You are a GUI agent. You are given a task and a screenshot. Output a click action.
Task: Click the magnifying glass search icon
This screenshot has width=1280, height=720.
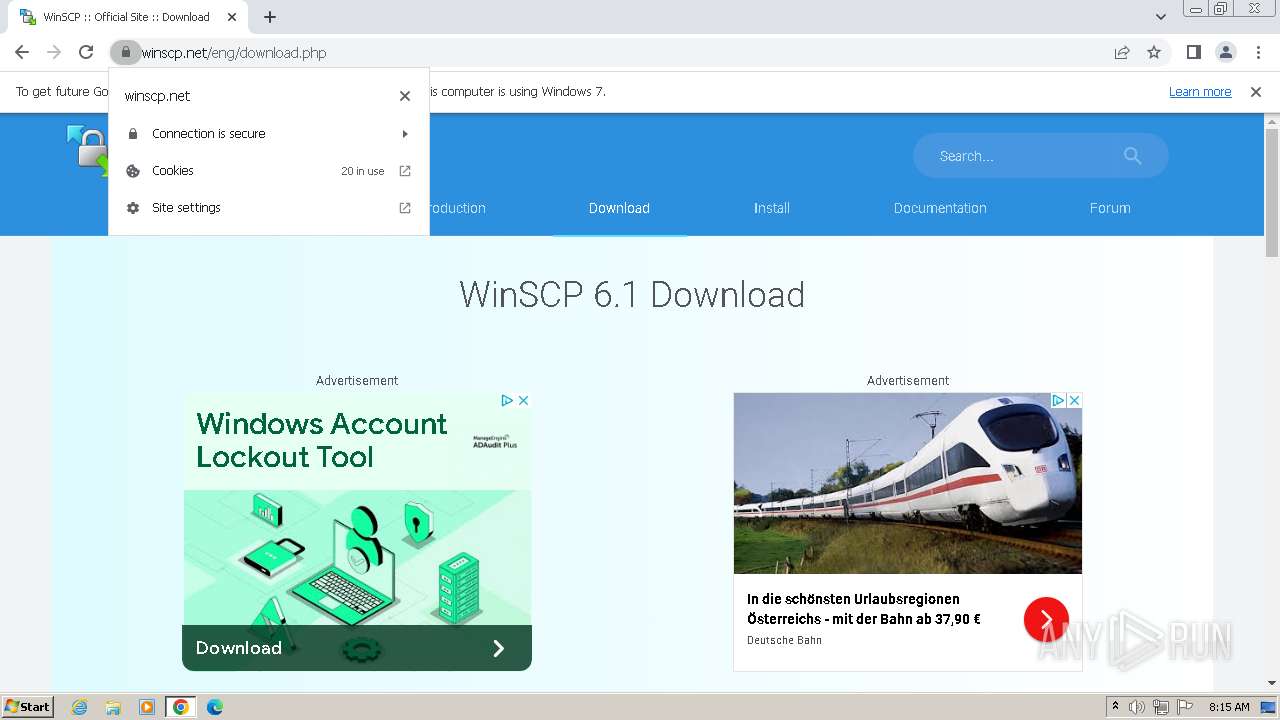[1132, 156]
